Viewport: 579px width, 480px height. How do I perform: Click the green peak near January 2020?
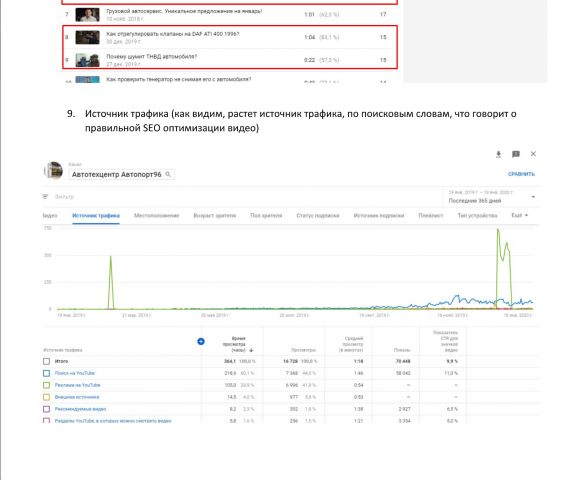[498, 230]
